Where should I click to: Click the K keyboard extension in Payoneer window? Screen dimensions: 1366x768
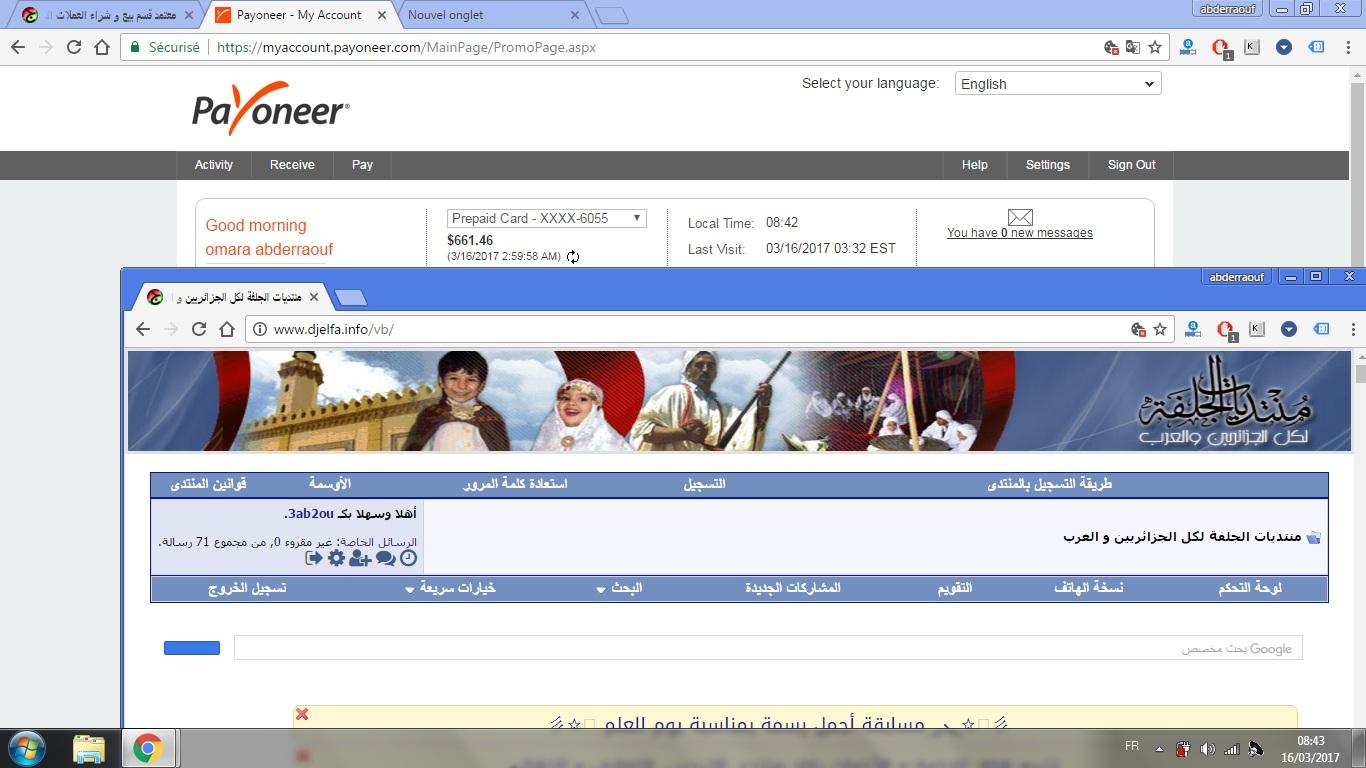click(x=1252, y=47)
